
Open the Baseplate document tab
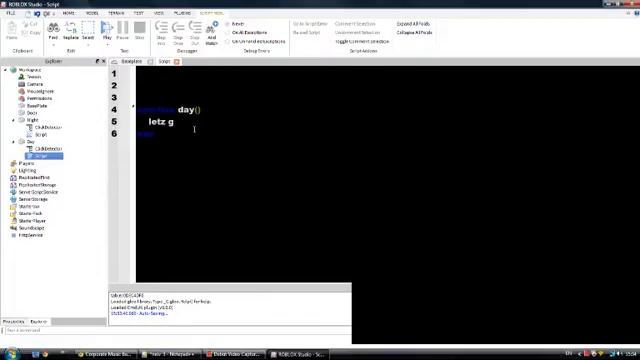tap(131, 62)
